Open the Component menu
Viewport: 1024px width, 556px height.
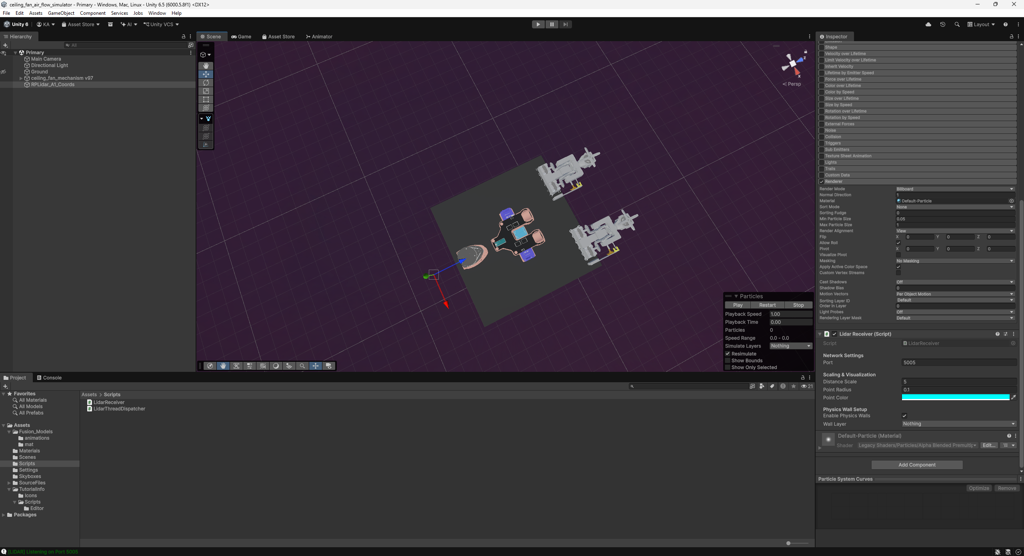pos(92,13)
